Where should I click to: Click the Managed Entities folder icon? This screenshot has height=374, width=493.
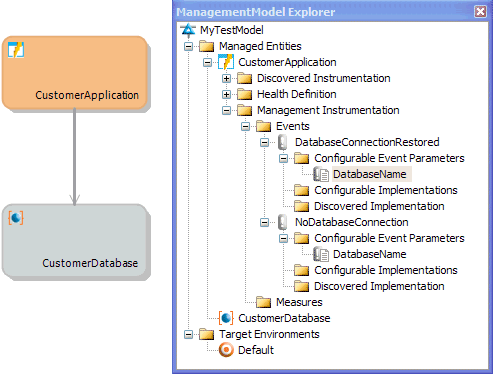point(207,46)
